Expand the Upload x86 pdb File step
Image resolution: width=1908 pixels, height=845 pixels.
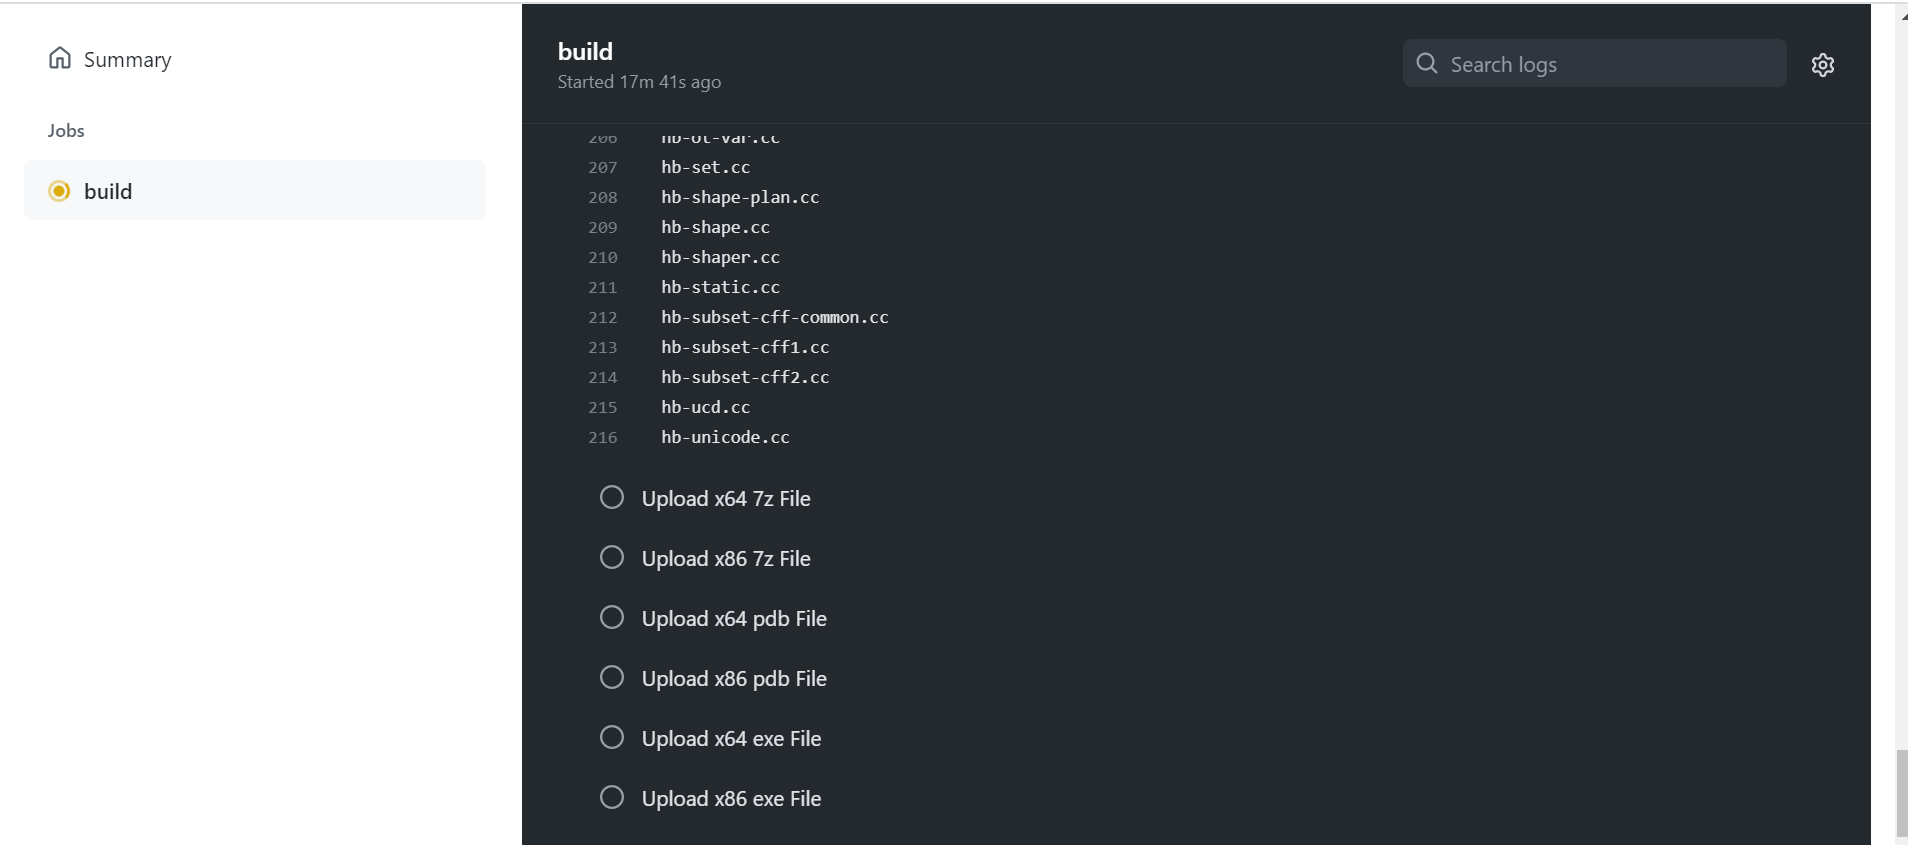click(x=734, y=677)
